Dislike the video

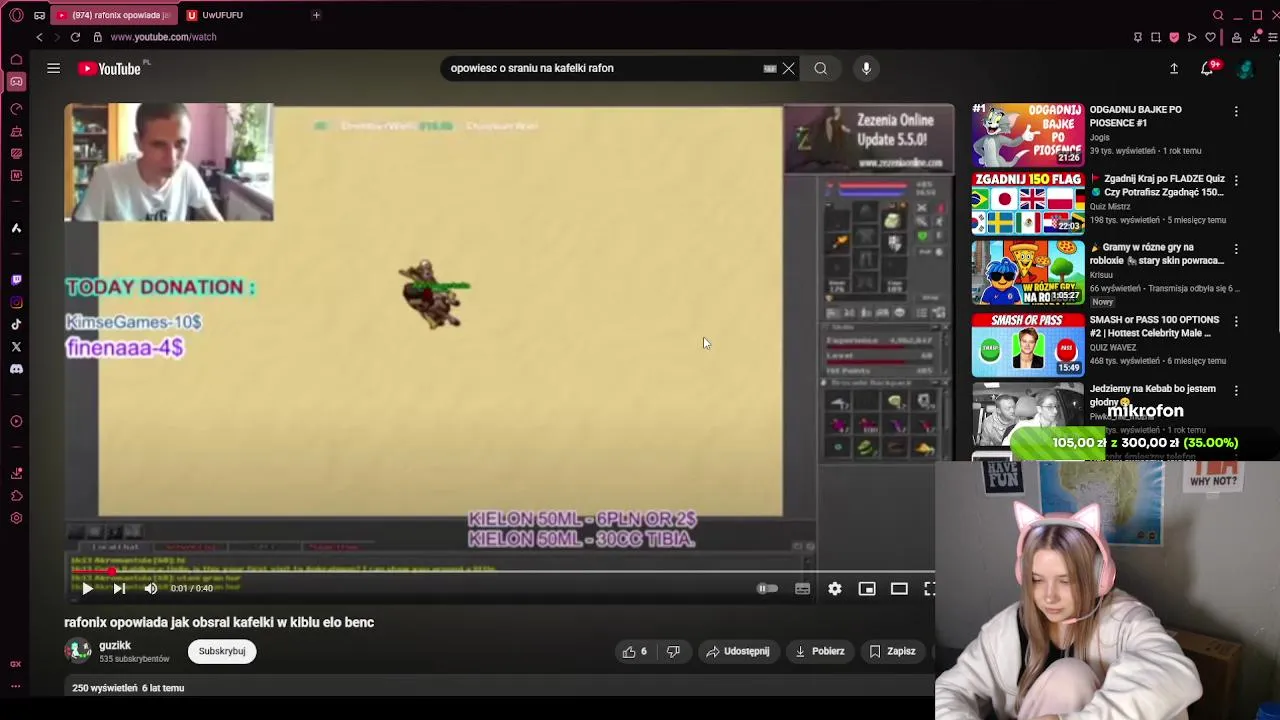tap(673, 651)
